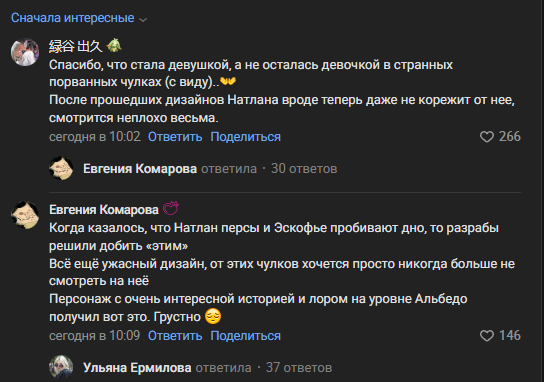Click the pink tomato status icon by Евгения Комарова

coord(171,209)
